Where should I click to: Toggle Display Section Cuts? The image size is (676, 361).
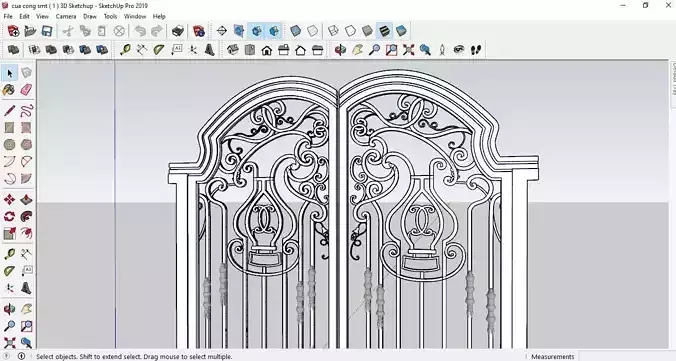coord(257,31)
